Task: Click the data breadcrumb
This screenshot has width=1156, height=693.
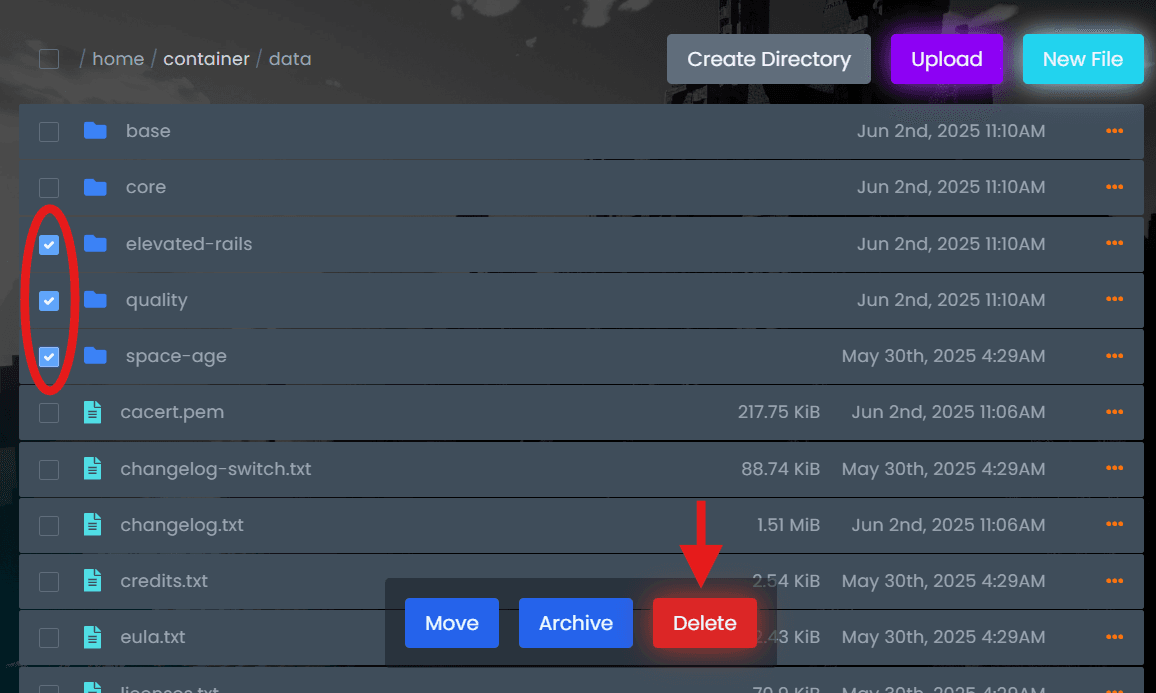Action: tap(290, 59)
